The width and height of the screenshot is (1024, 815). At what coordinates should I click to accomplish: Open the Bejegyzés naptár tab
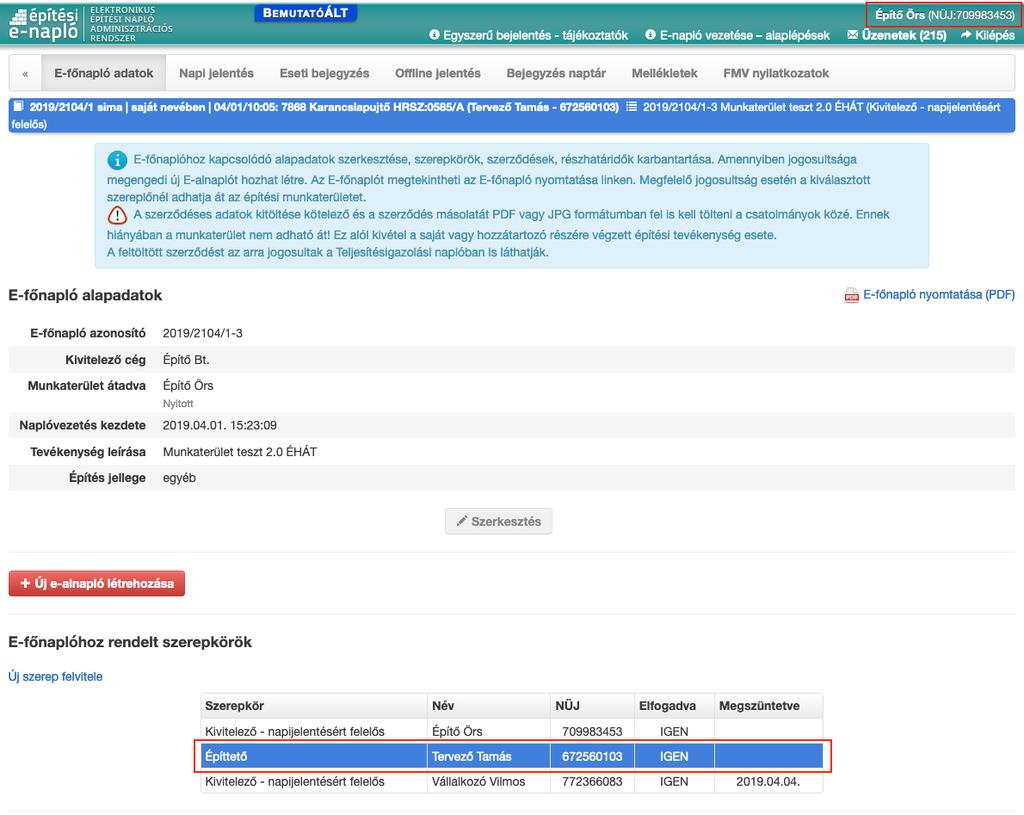(x=556, y=73)
